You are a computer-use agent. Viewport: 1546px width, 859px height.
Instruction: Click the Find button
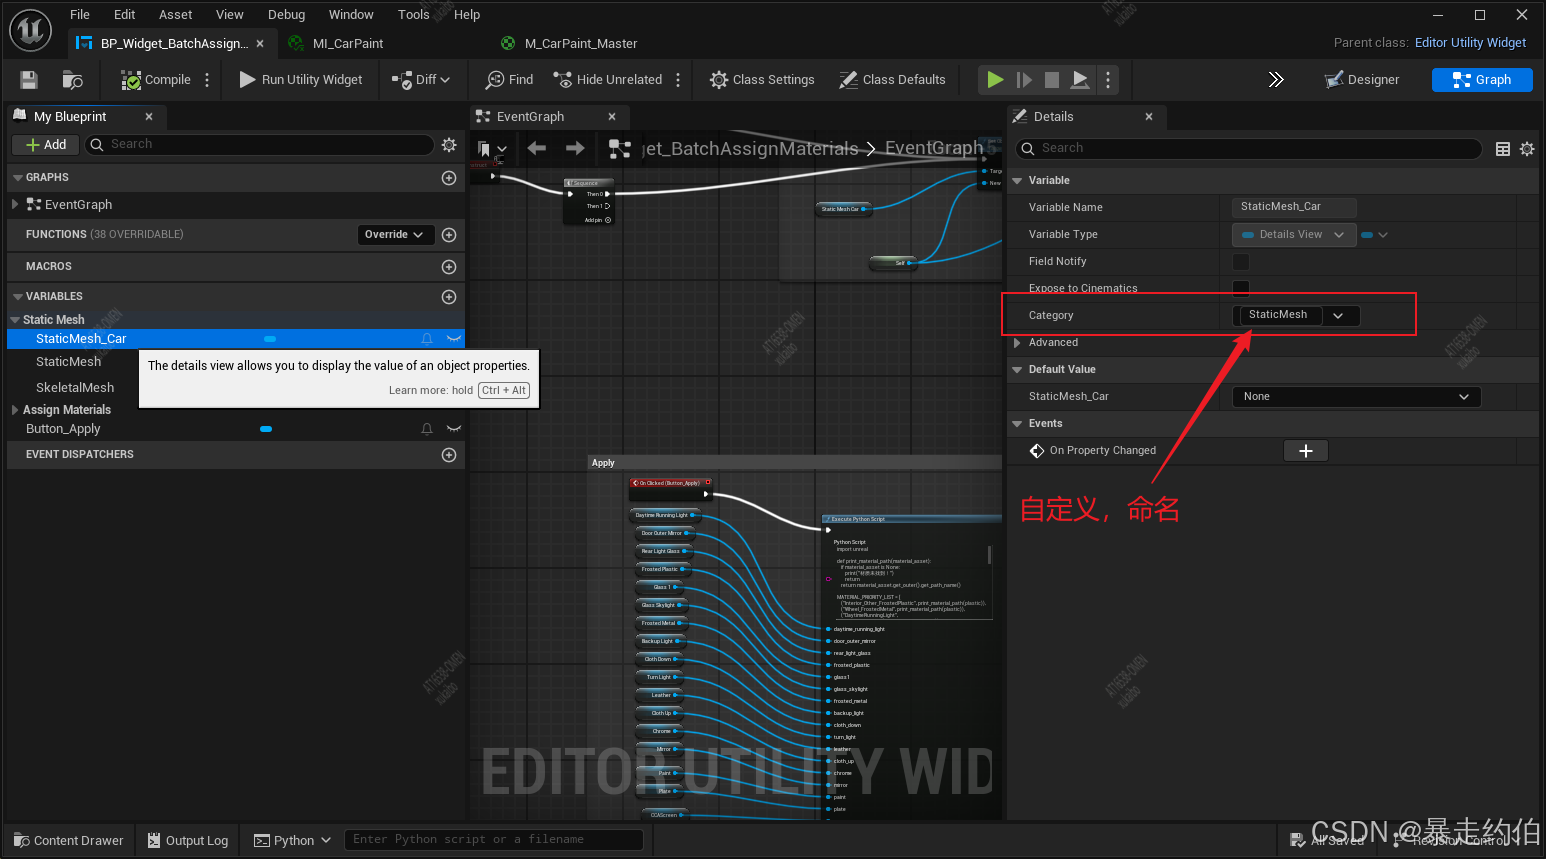(x=510, y=80)
